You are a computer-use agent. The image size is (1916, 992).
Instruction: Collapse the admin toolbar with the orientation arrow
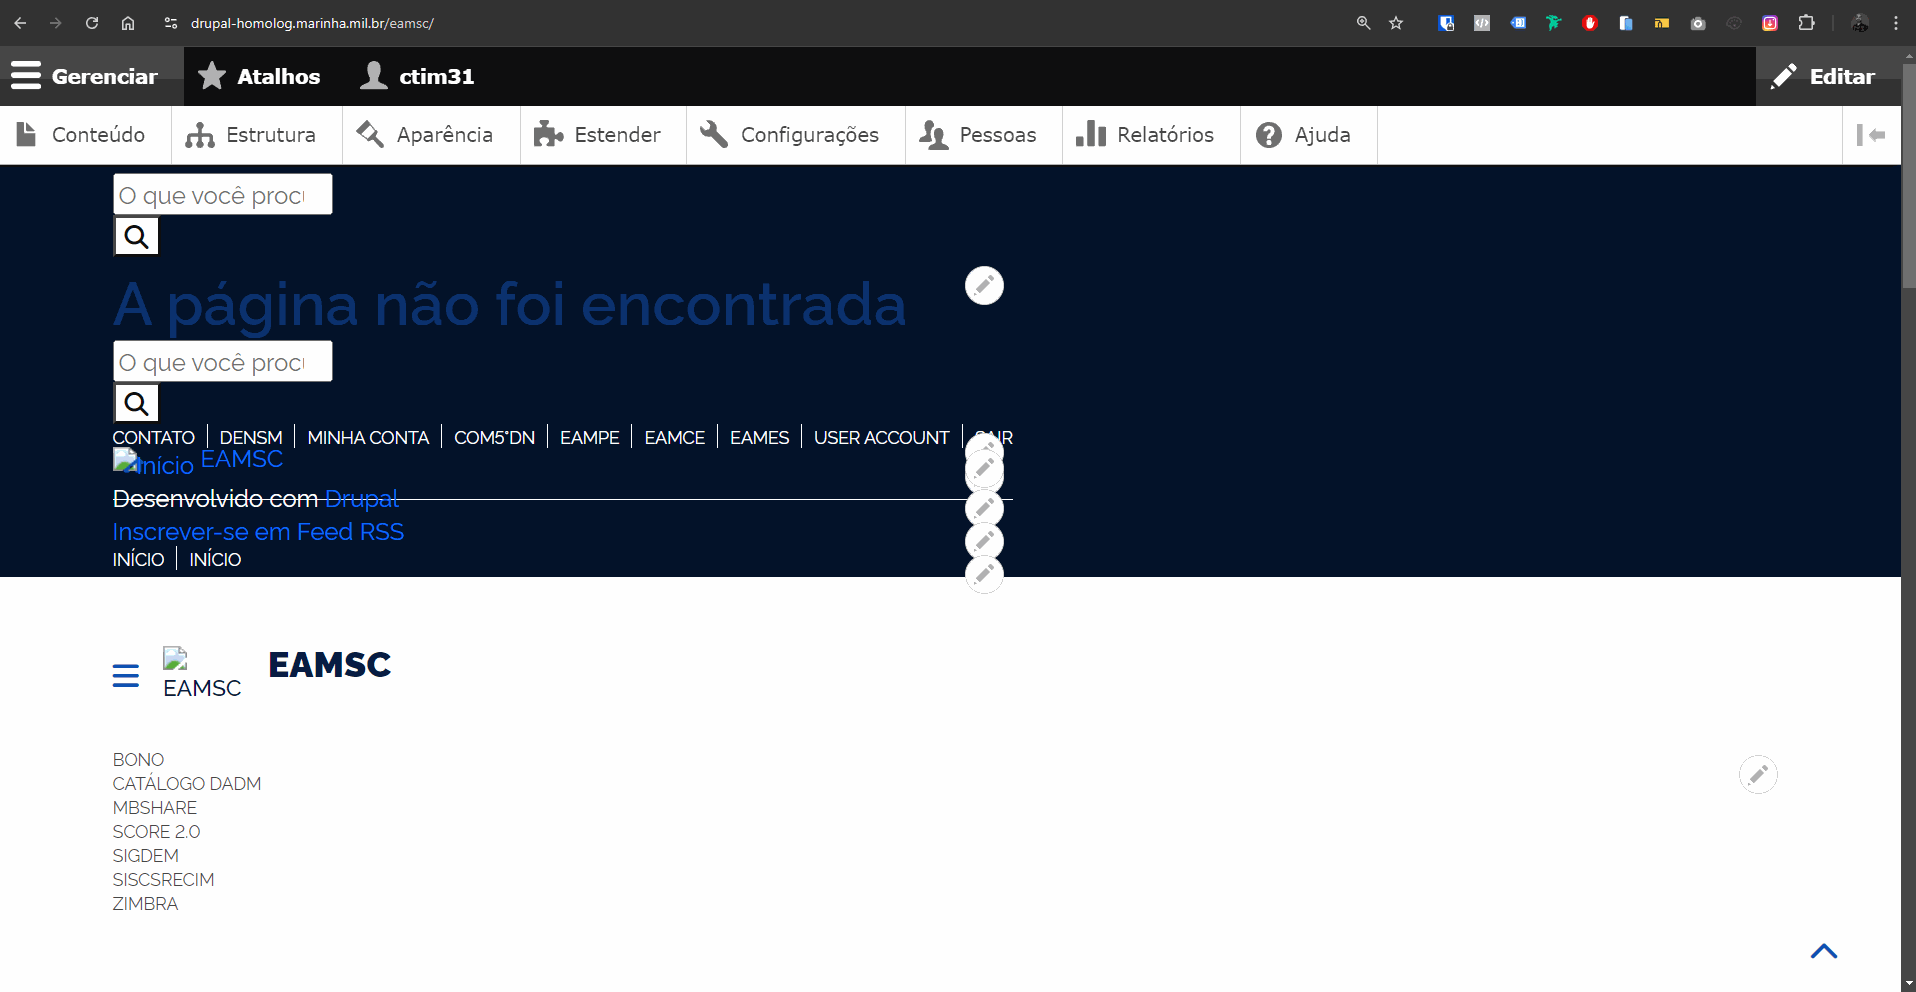pyautogui.click(x=1871, y=134)
